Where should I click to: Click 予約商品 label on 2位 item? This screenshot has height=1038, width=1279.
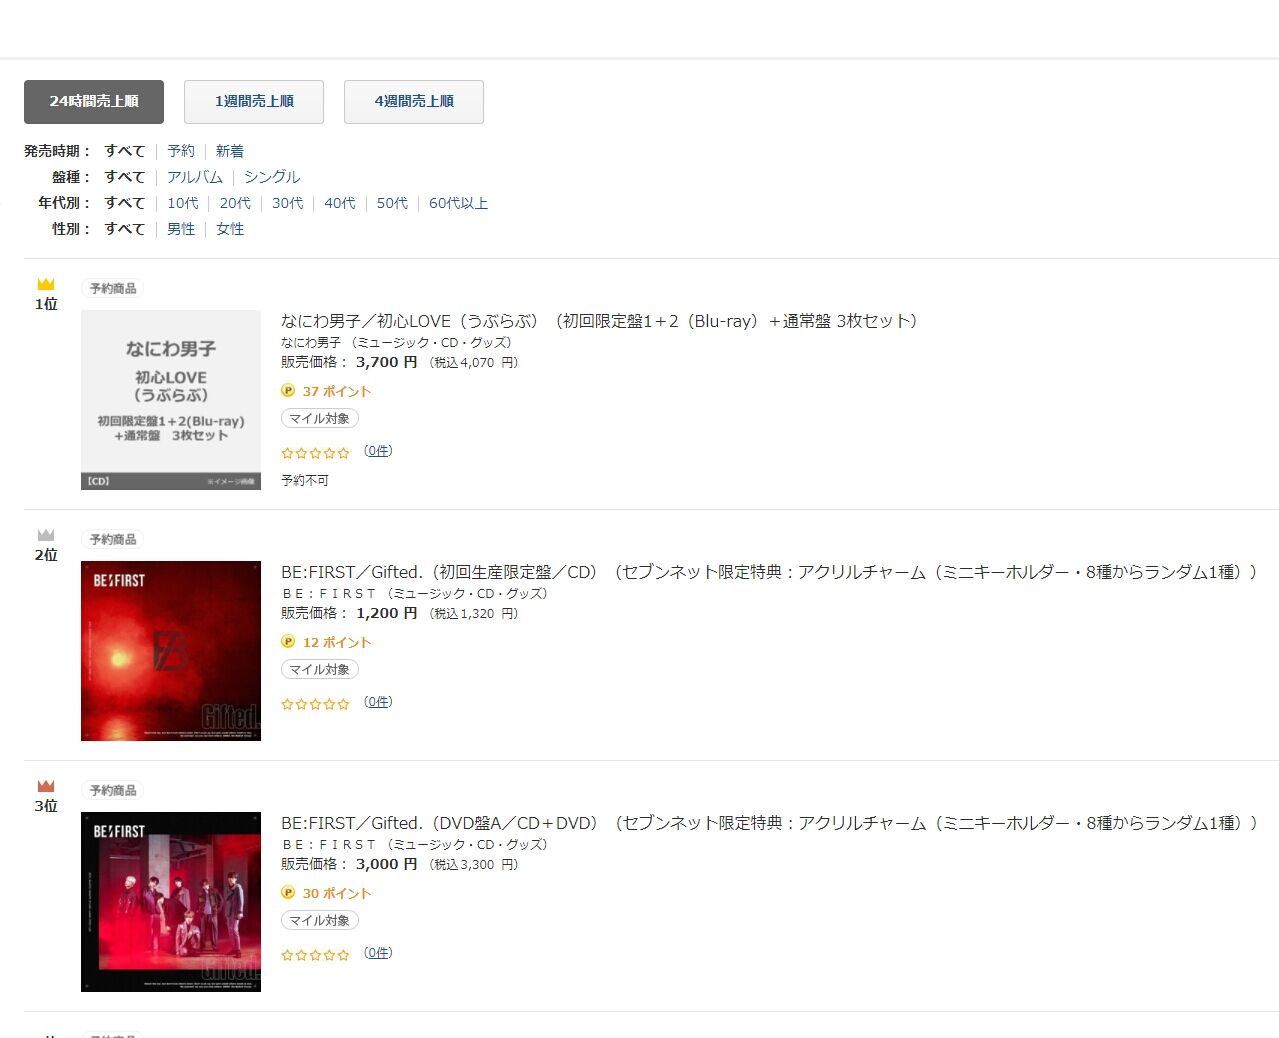pyautogui.click(x=113, y=540)
